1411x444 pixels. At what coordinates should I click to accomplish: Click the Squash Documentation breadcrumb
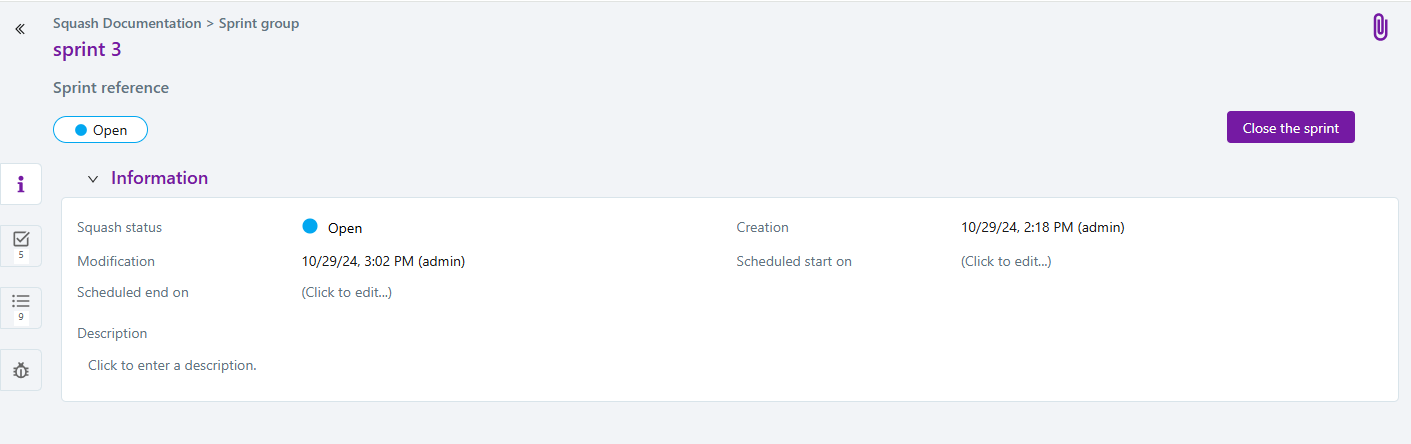tap(127, 23)
